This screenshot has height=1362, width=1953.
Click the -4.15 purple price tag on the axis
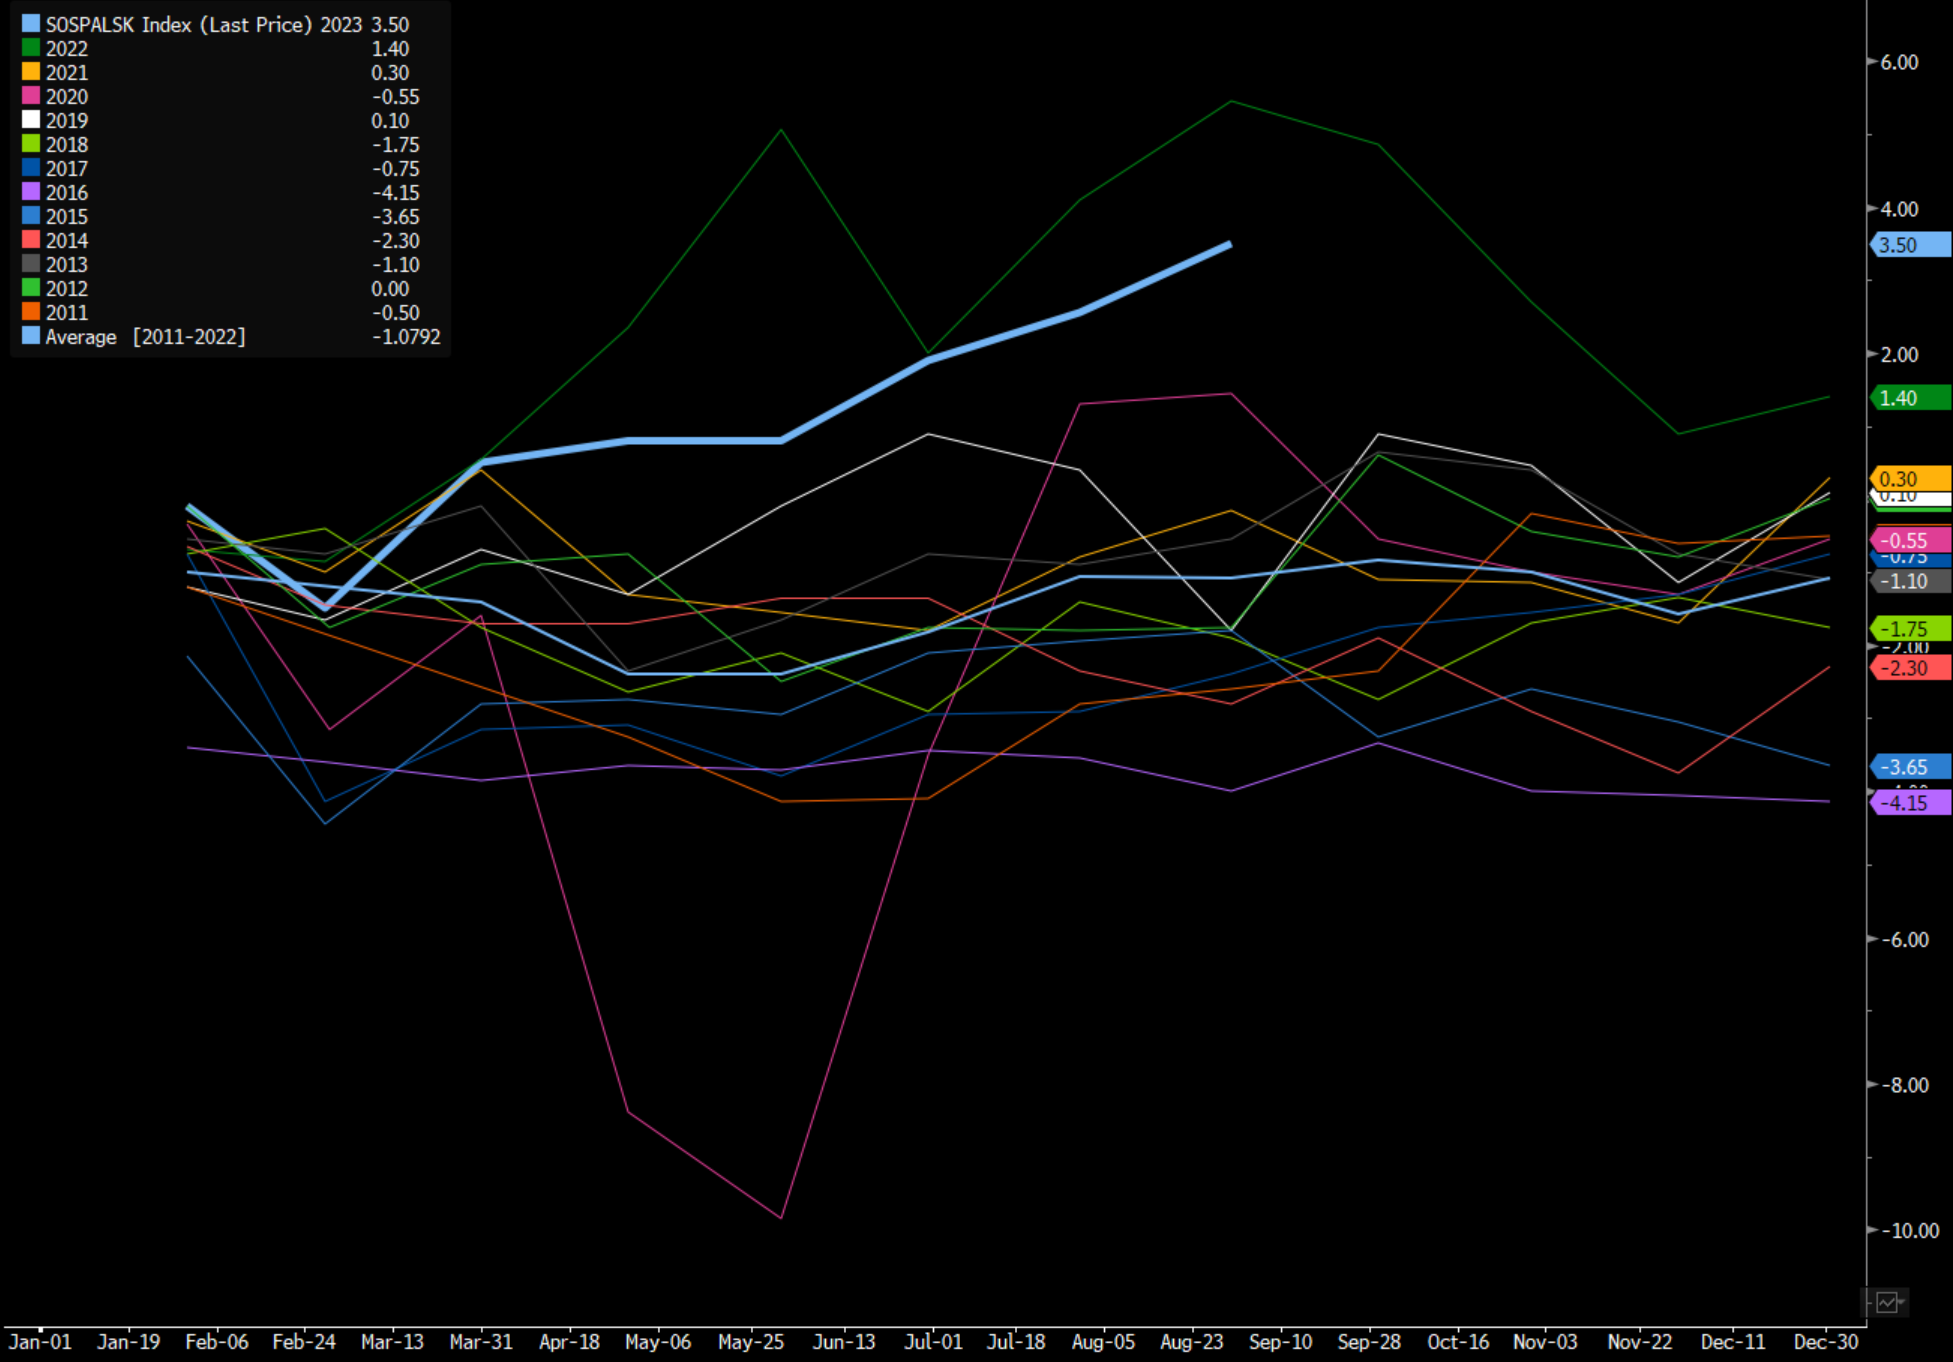point(1910,802)
